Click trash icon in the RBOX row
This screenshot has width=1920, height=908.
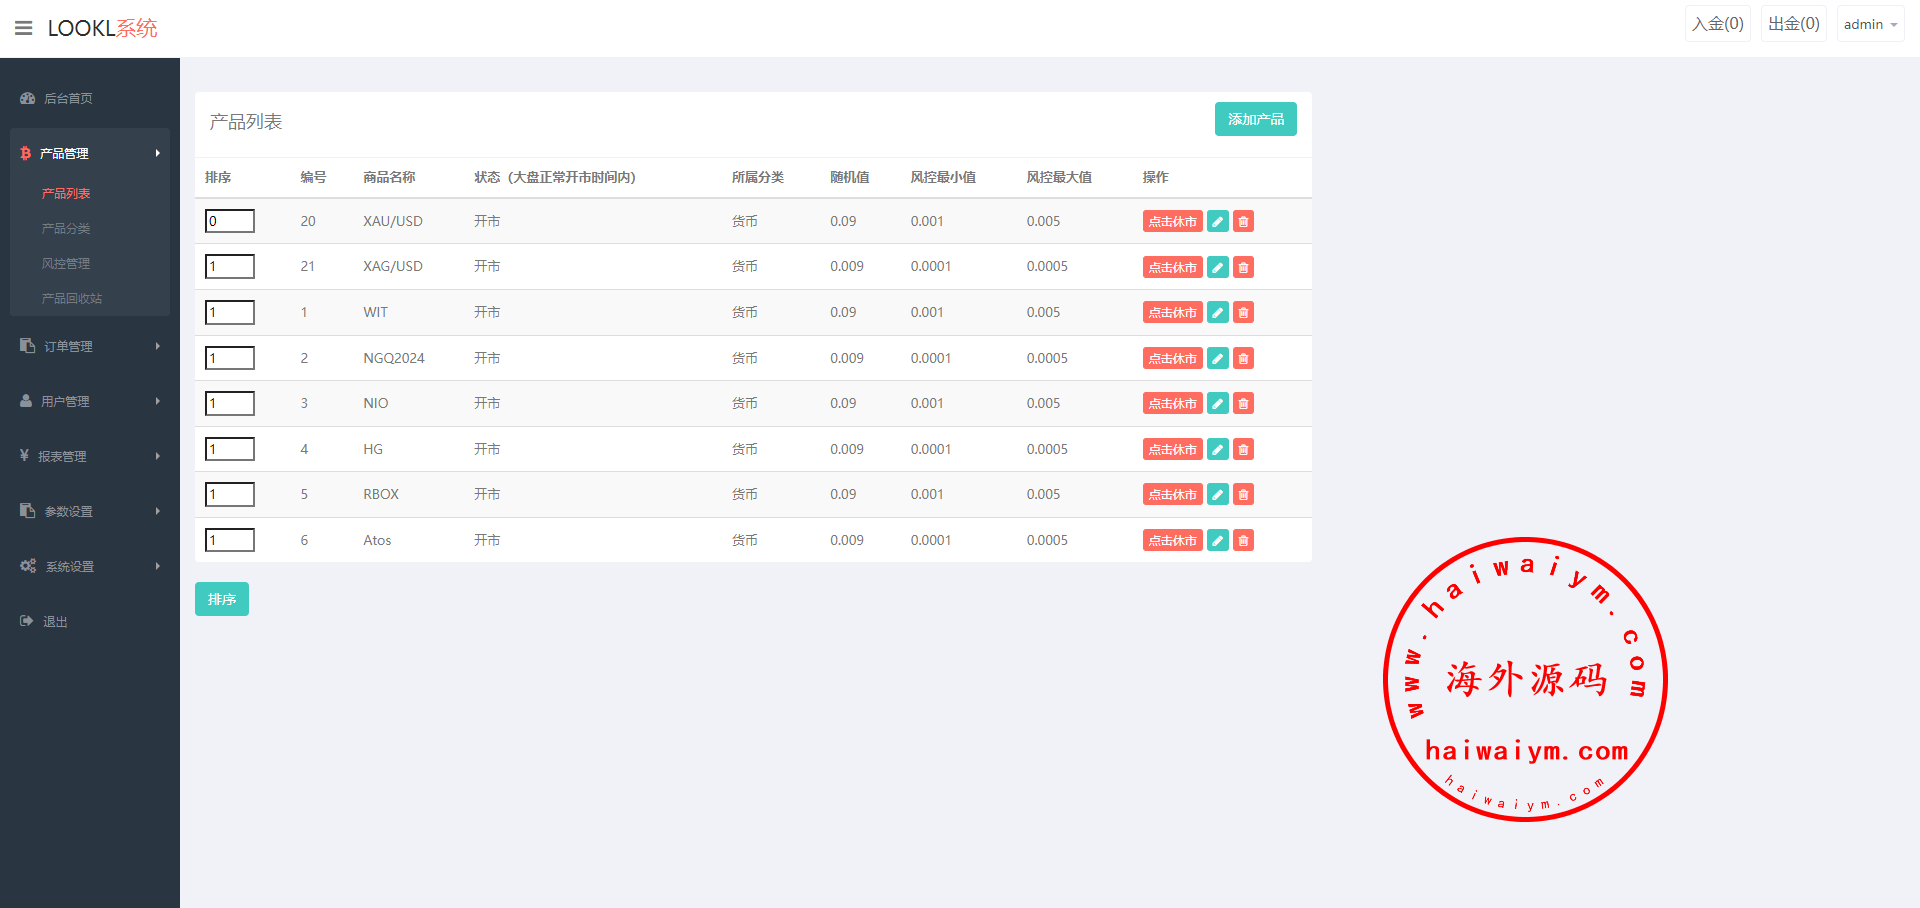(x=1243, y=495)
